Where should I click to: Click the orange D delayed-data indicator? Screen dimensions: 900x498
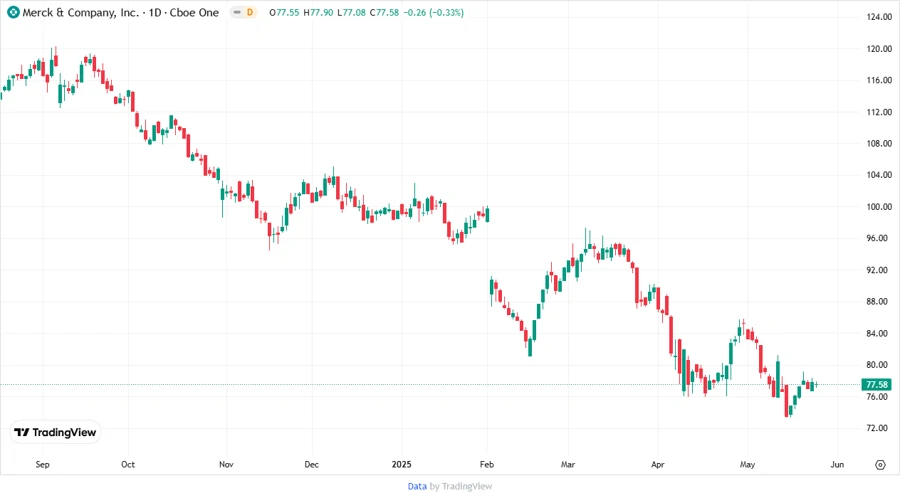coord(250,12)
